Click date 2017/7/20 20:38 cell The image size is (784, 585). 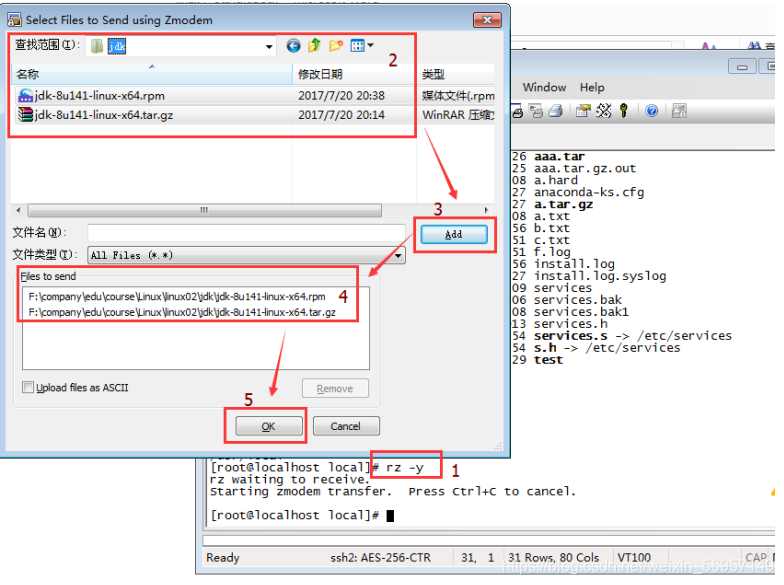click(342, 96)
